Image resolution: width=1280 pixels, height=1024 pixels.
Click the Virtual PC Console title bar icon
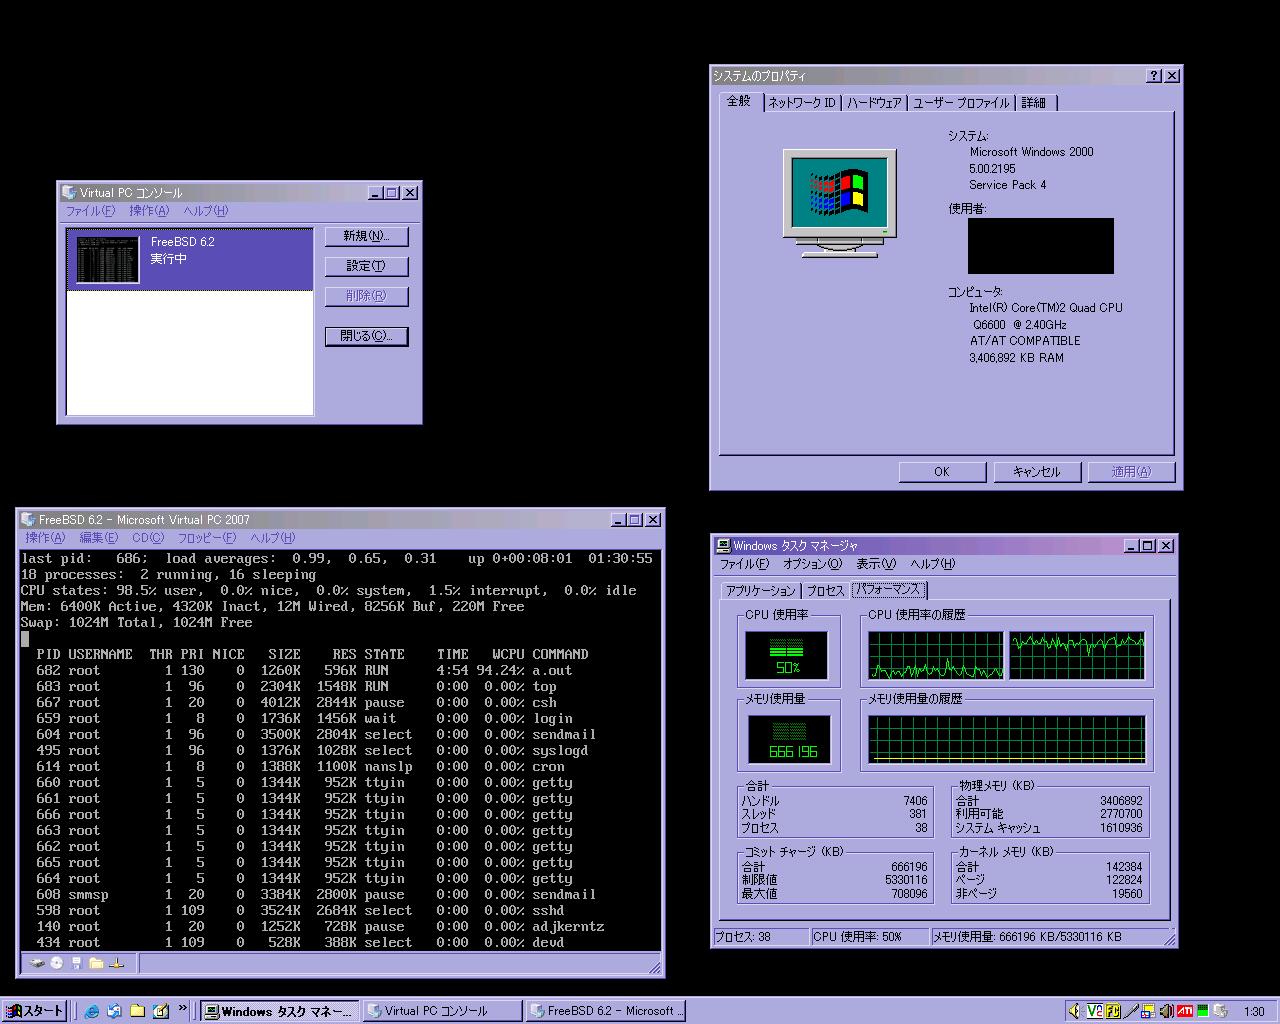click(x=69, y=192)
